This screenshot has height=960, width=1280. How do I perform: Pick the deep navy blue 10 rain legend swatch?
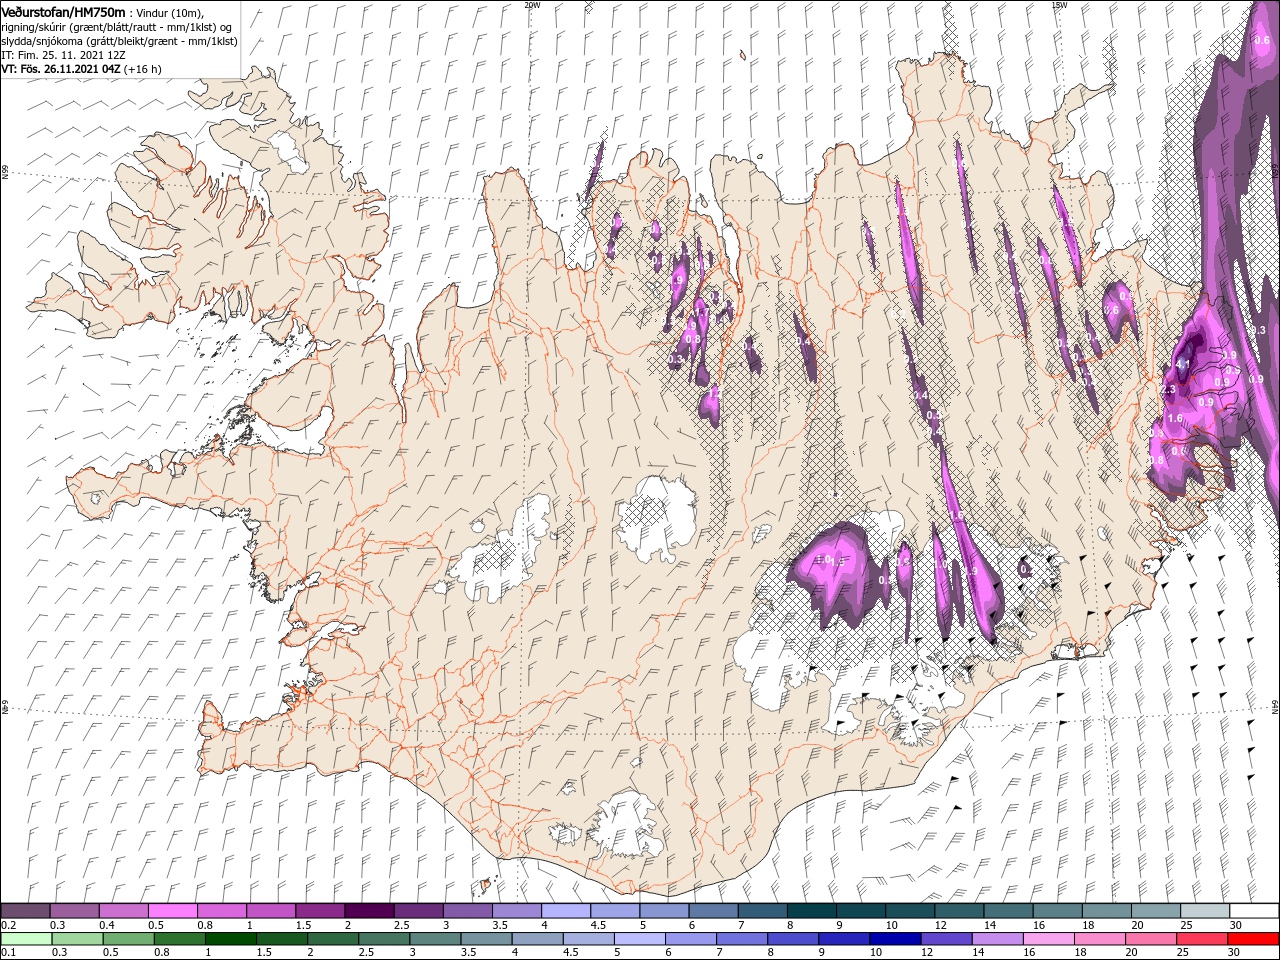point(894,939)
